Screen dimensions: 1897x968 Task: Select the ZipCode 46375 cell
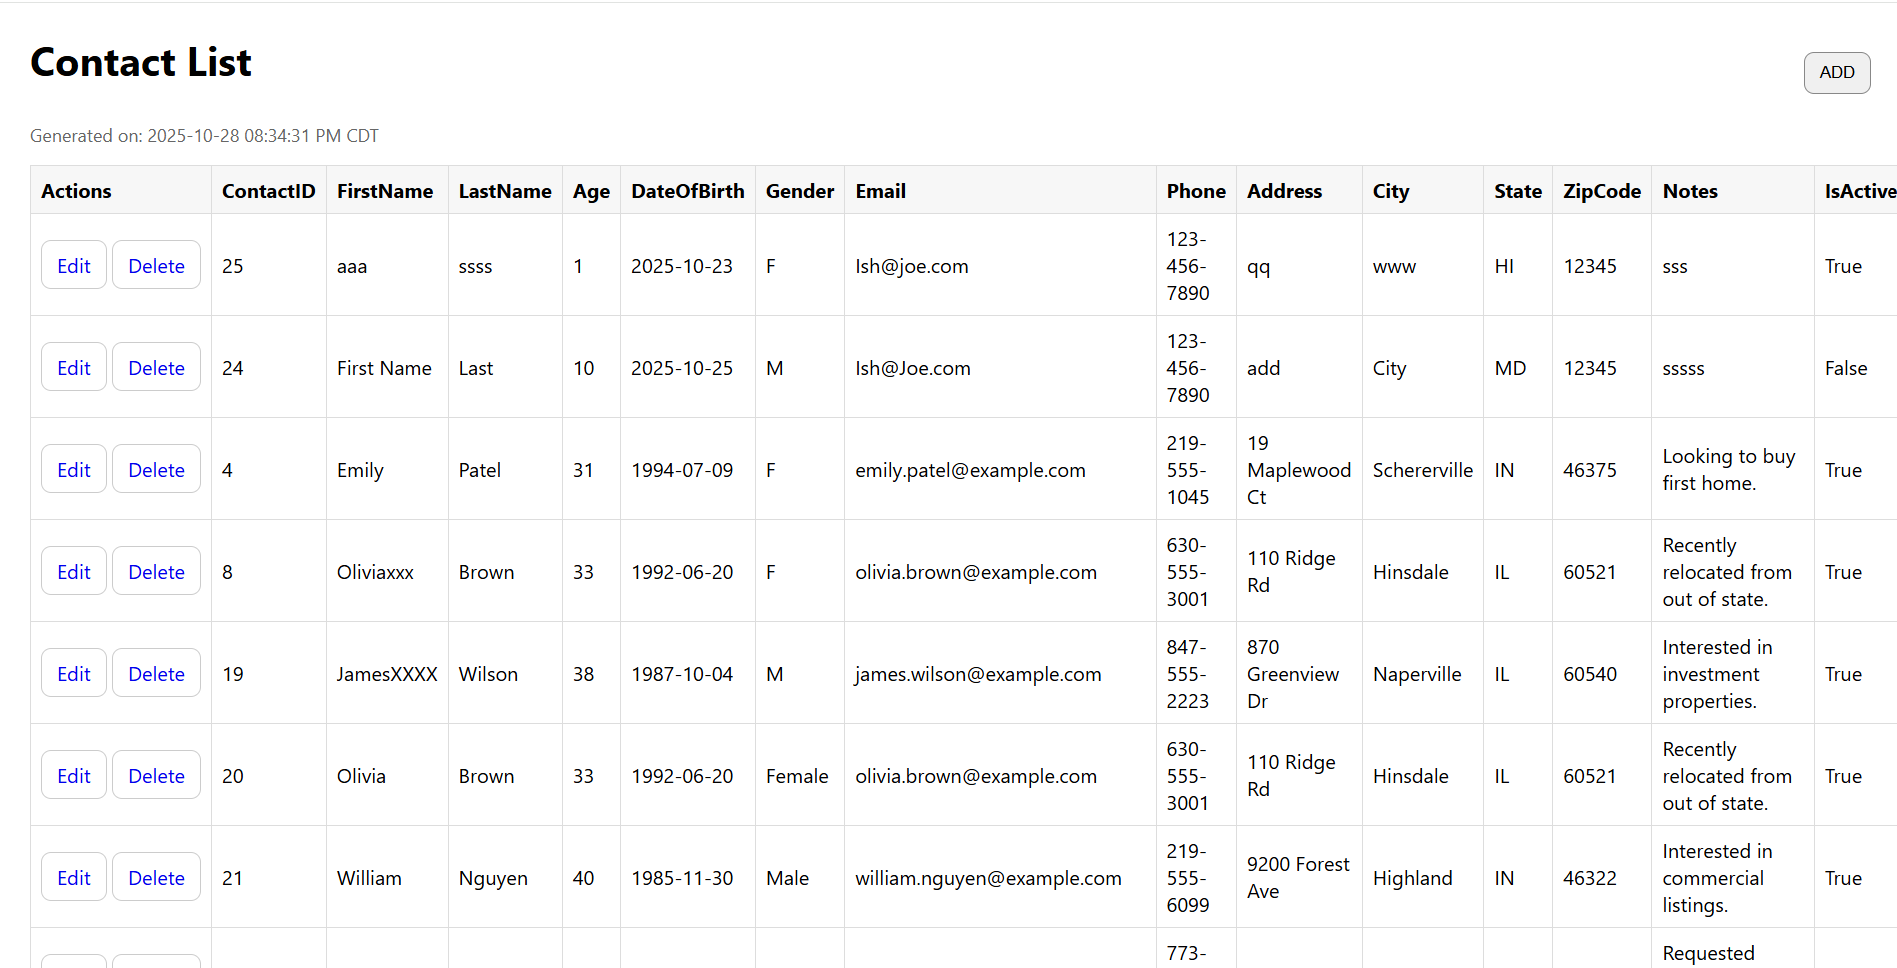point(1589,469)
